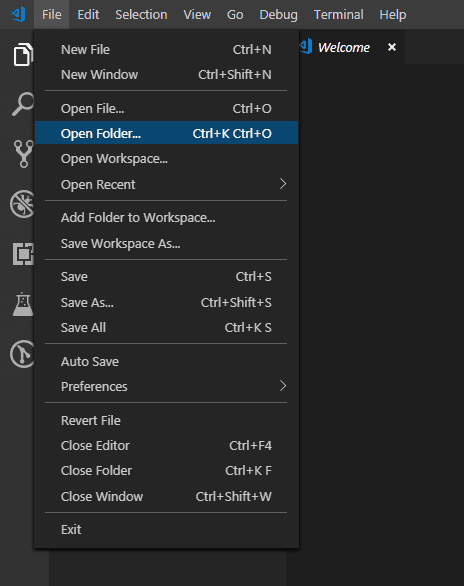Open the Git branch circle icon view

coord(22,354)
